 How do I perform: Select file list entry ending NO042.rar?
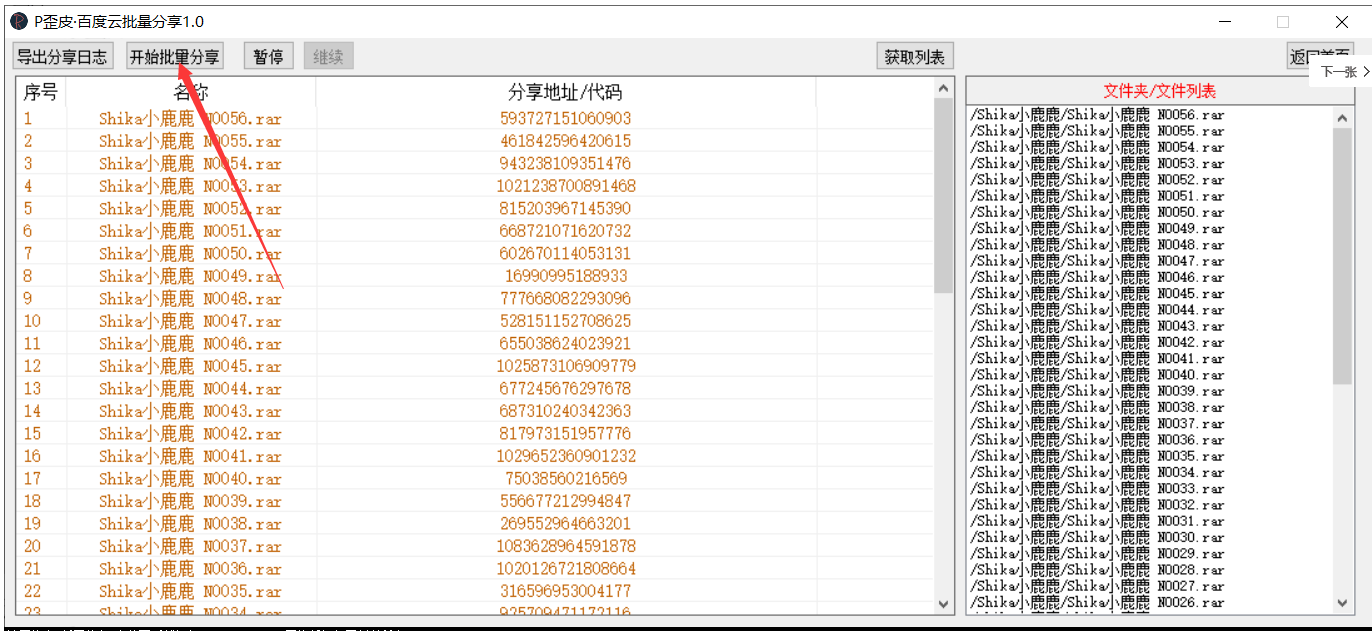tap(1097, 342)
